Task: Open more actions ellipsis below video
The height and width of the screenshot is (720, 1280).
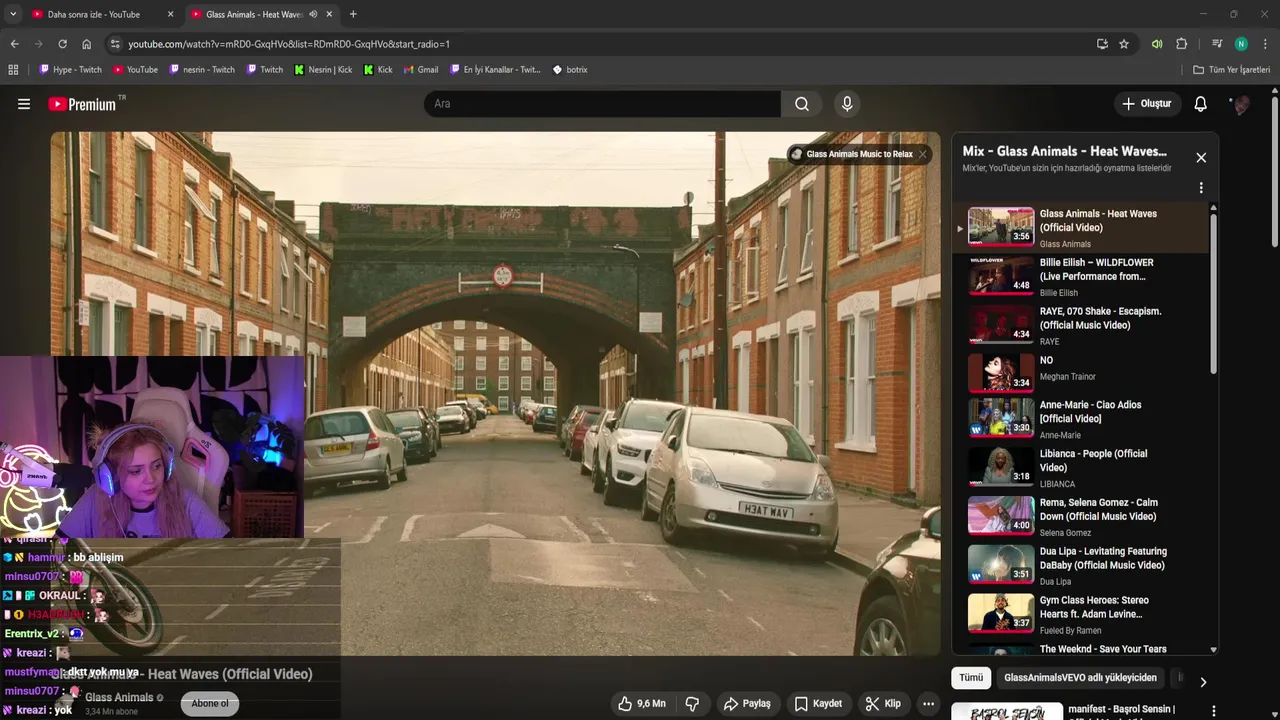Action: 928,704
